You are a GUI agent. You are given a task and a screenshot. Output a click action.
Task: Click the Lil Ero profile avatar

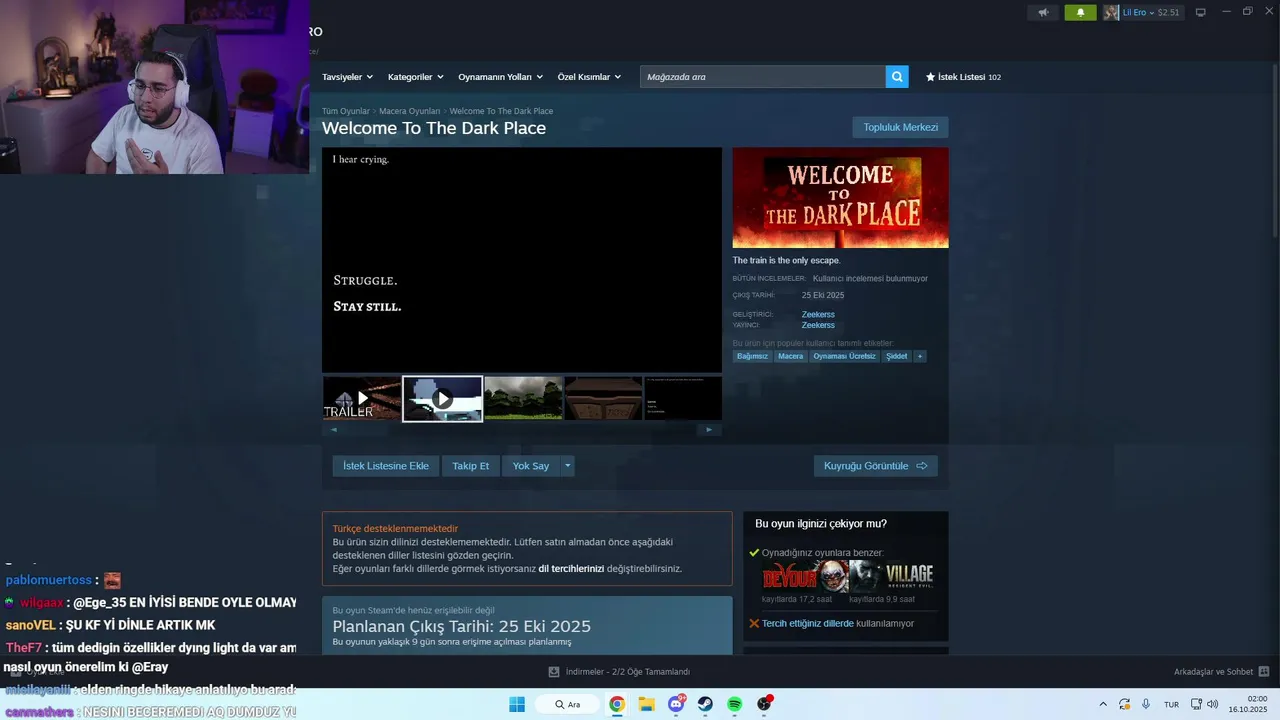[x=1111, y=12]
